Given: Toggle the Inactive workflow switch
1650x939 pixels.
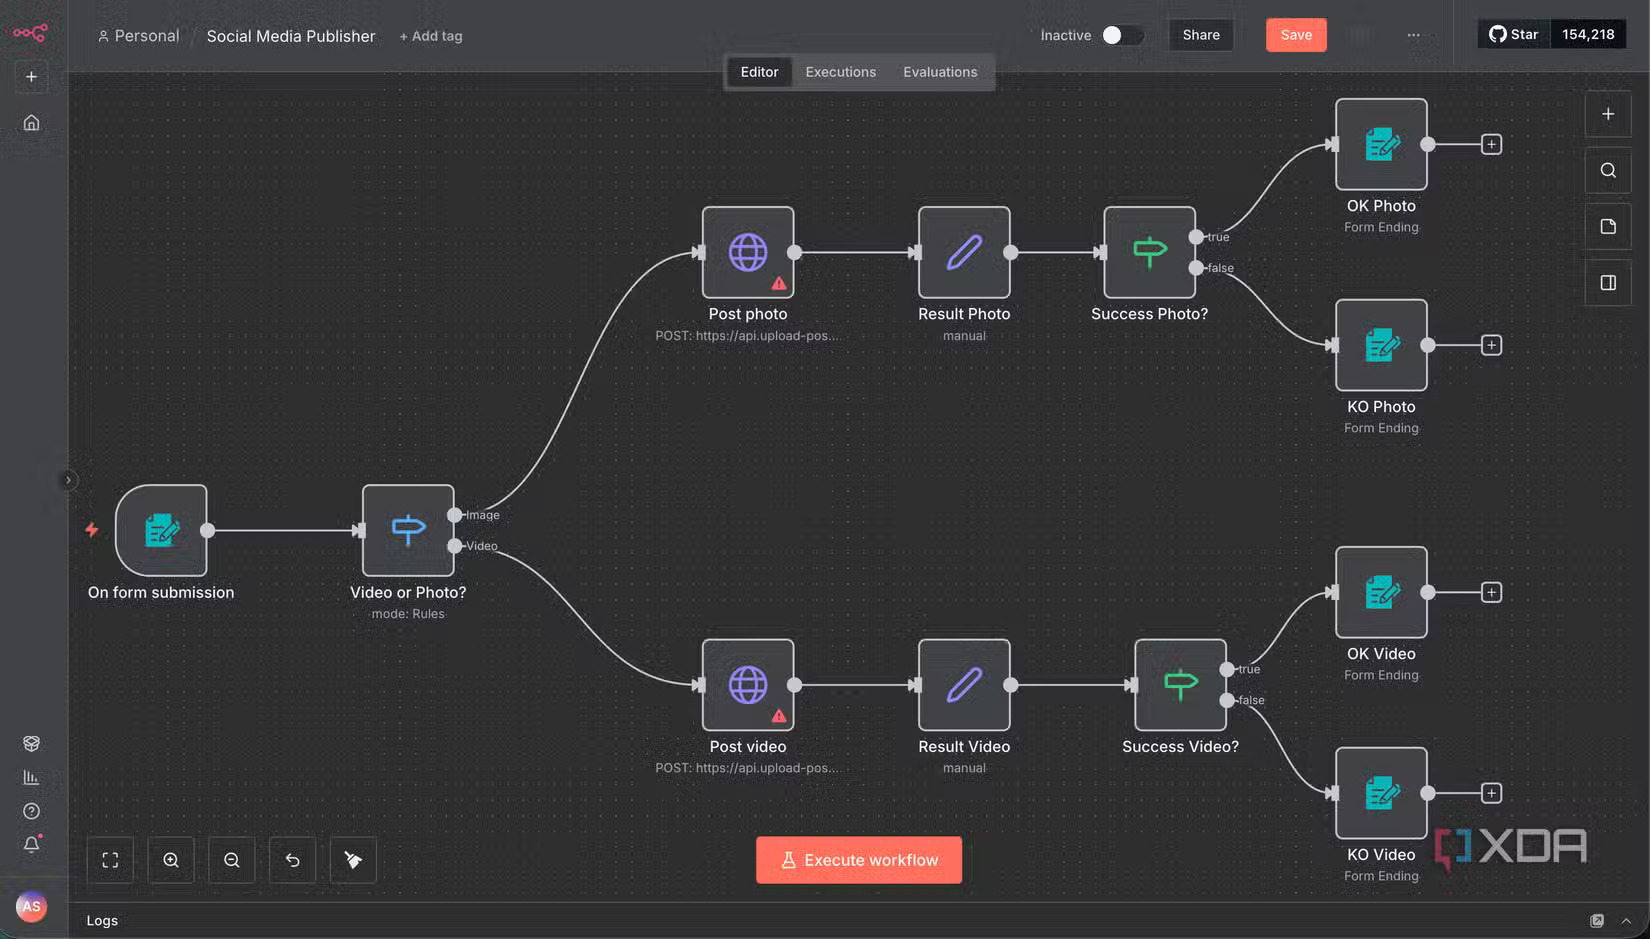Looking at the screenshot, I should [1122, 35].
